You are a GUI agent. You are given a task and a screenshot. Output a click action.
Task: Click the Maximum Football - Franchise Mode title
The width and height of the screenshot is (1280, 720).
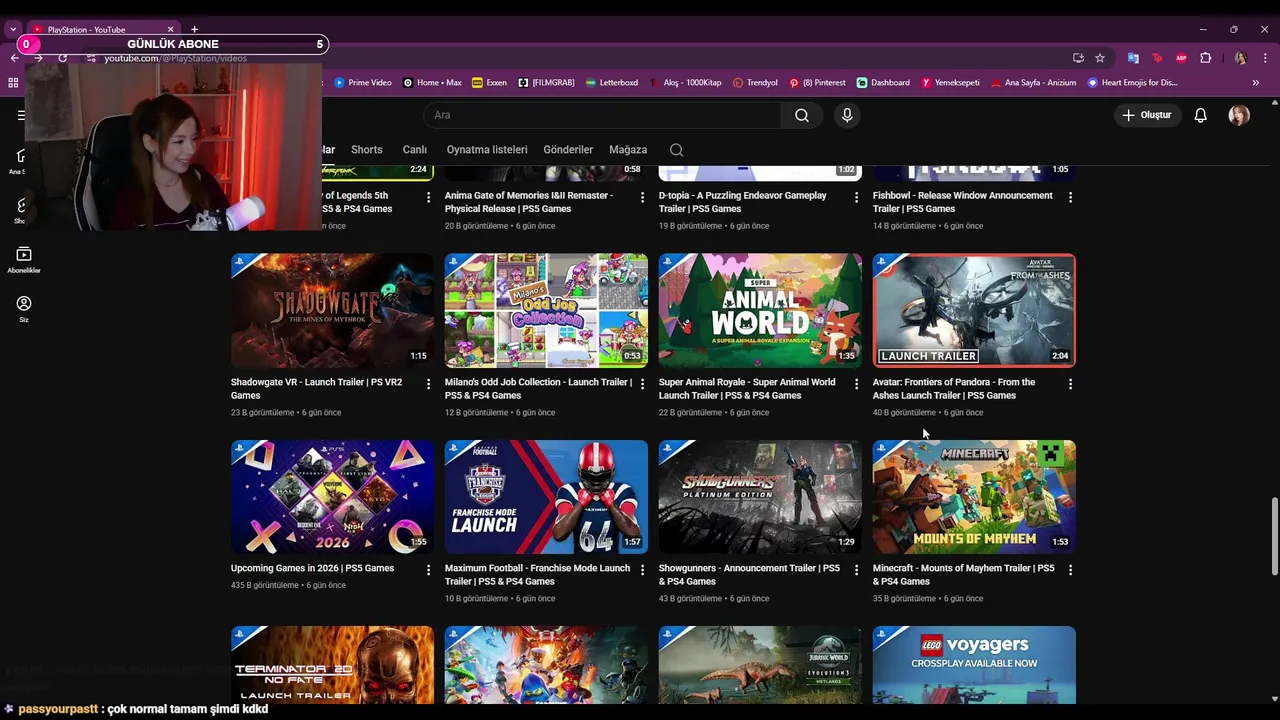click(537, 574)
